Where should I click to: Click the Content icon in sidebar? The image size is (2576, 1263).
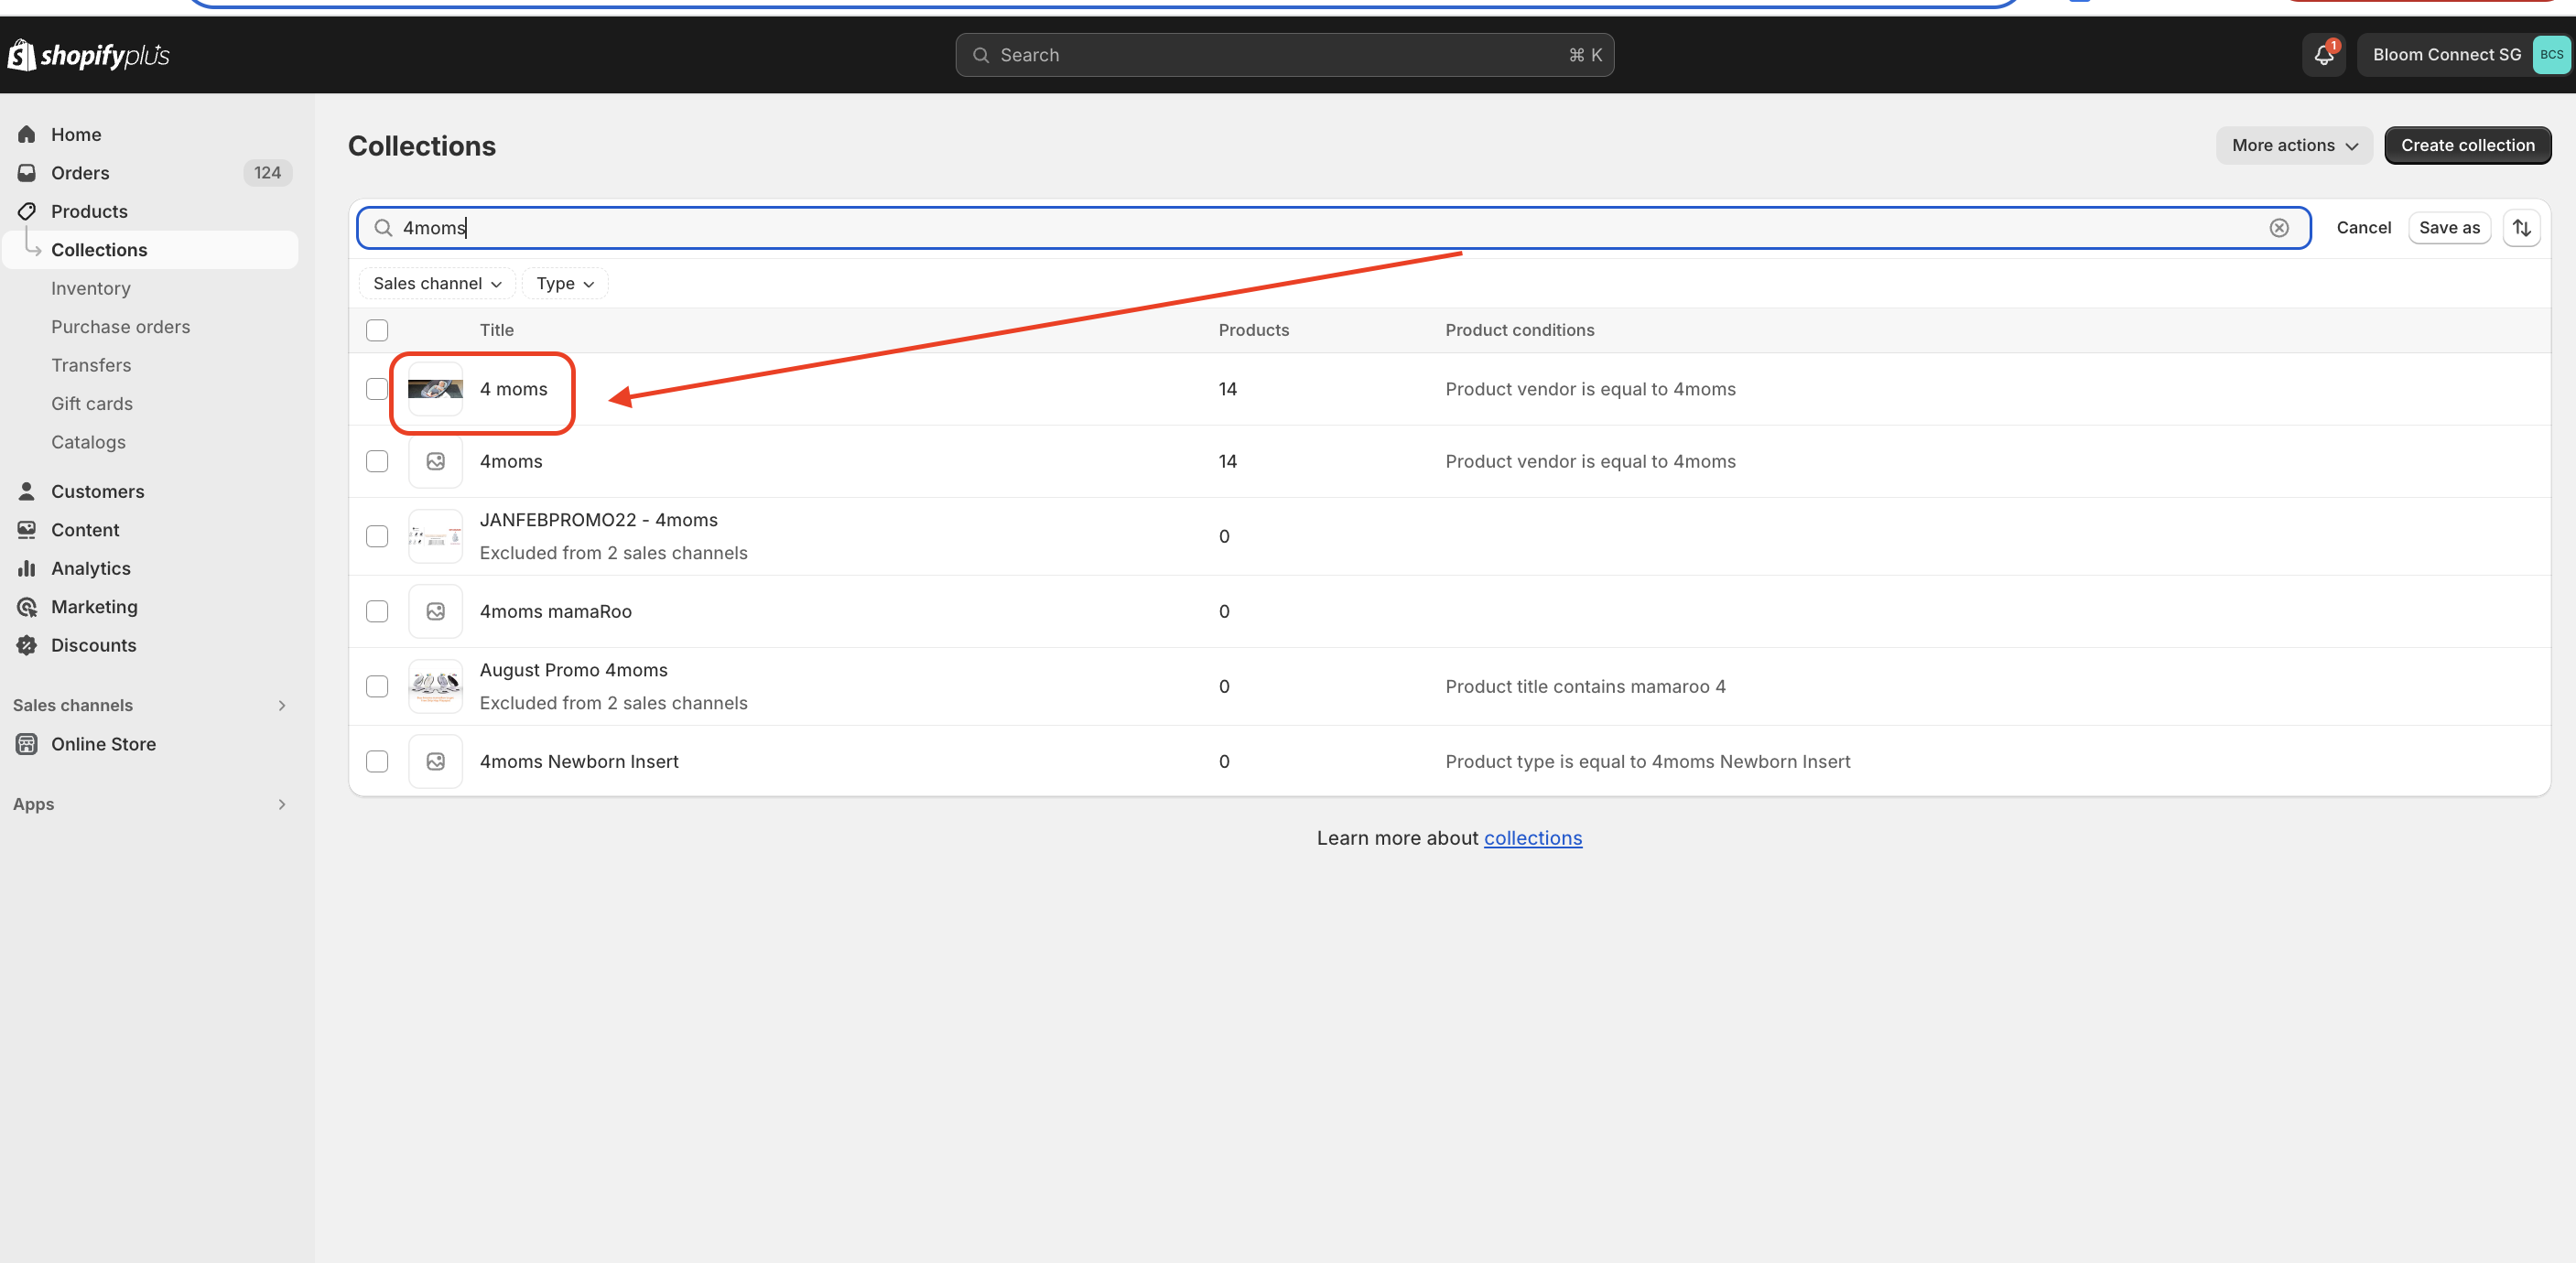coord(27,530)
